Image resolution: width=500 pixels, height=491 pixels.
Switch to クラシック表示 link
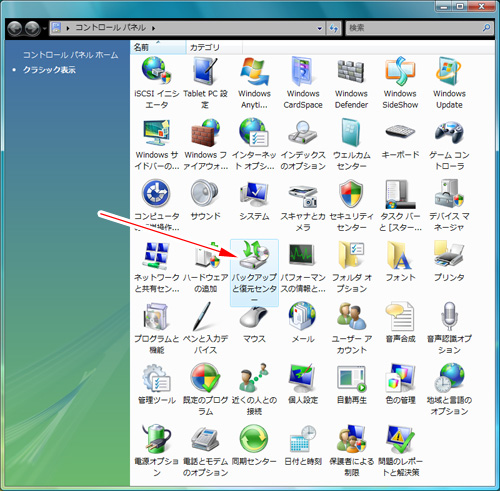pyautogui.click(x=49, y=70)
